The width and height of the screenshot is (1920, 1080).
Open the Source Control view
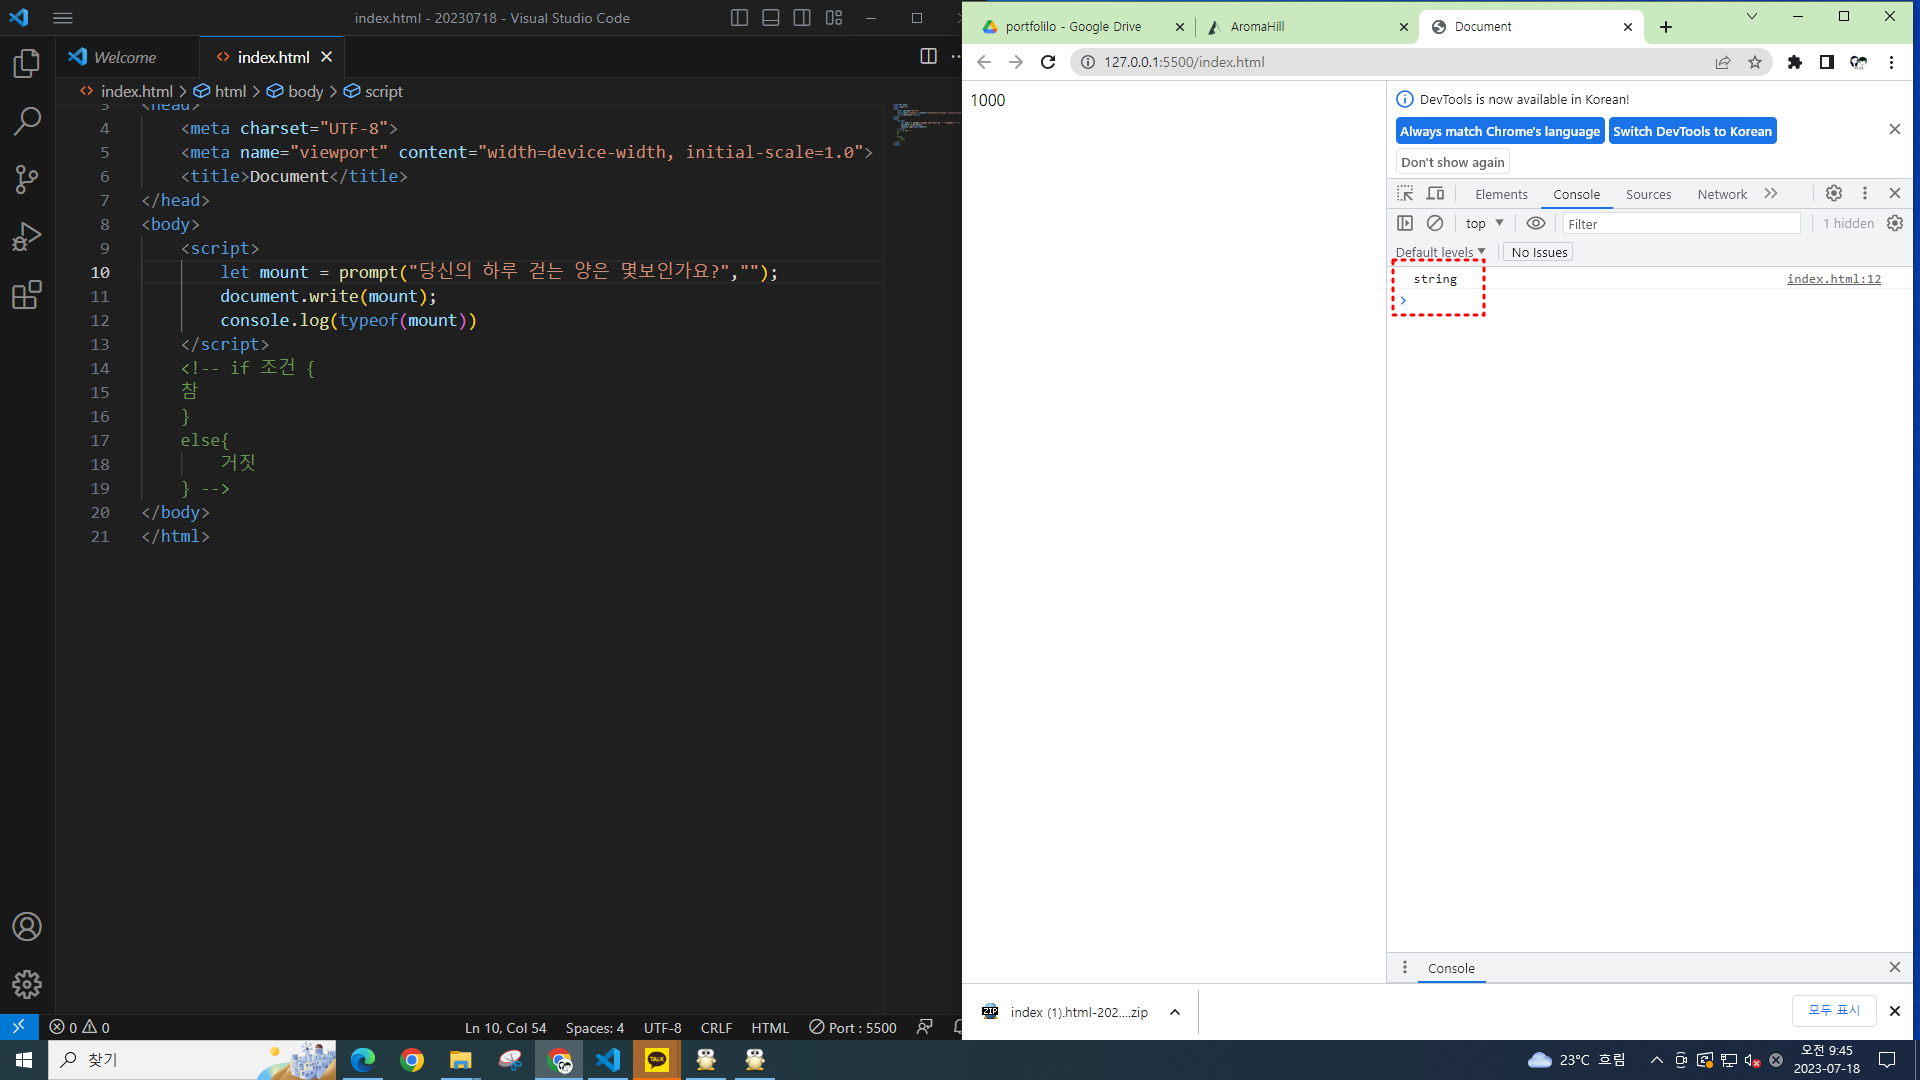pyautogui.click(x=27, y=180)
